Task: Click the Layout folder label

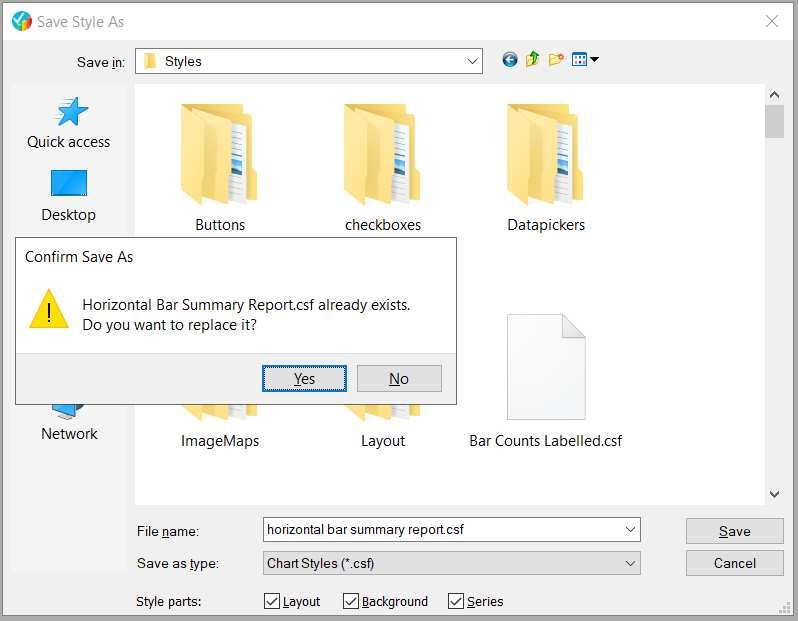Action: tap(383, 441)
